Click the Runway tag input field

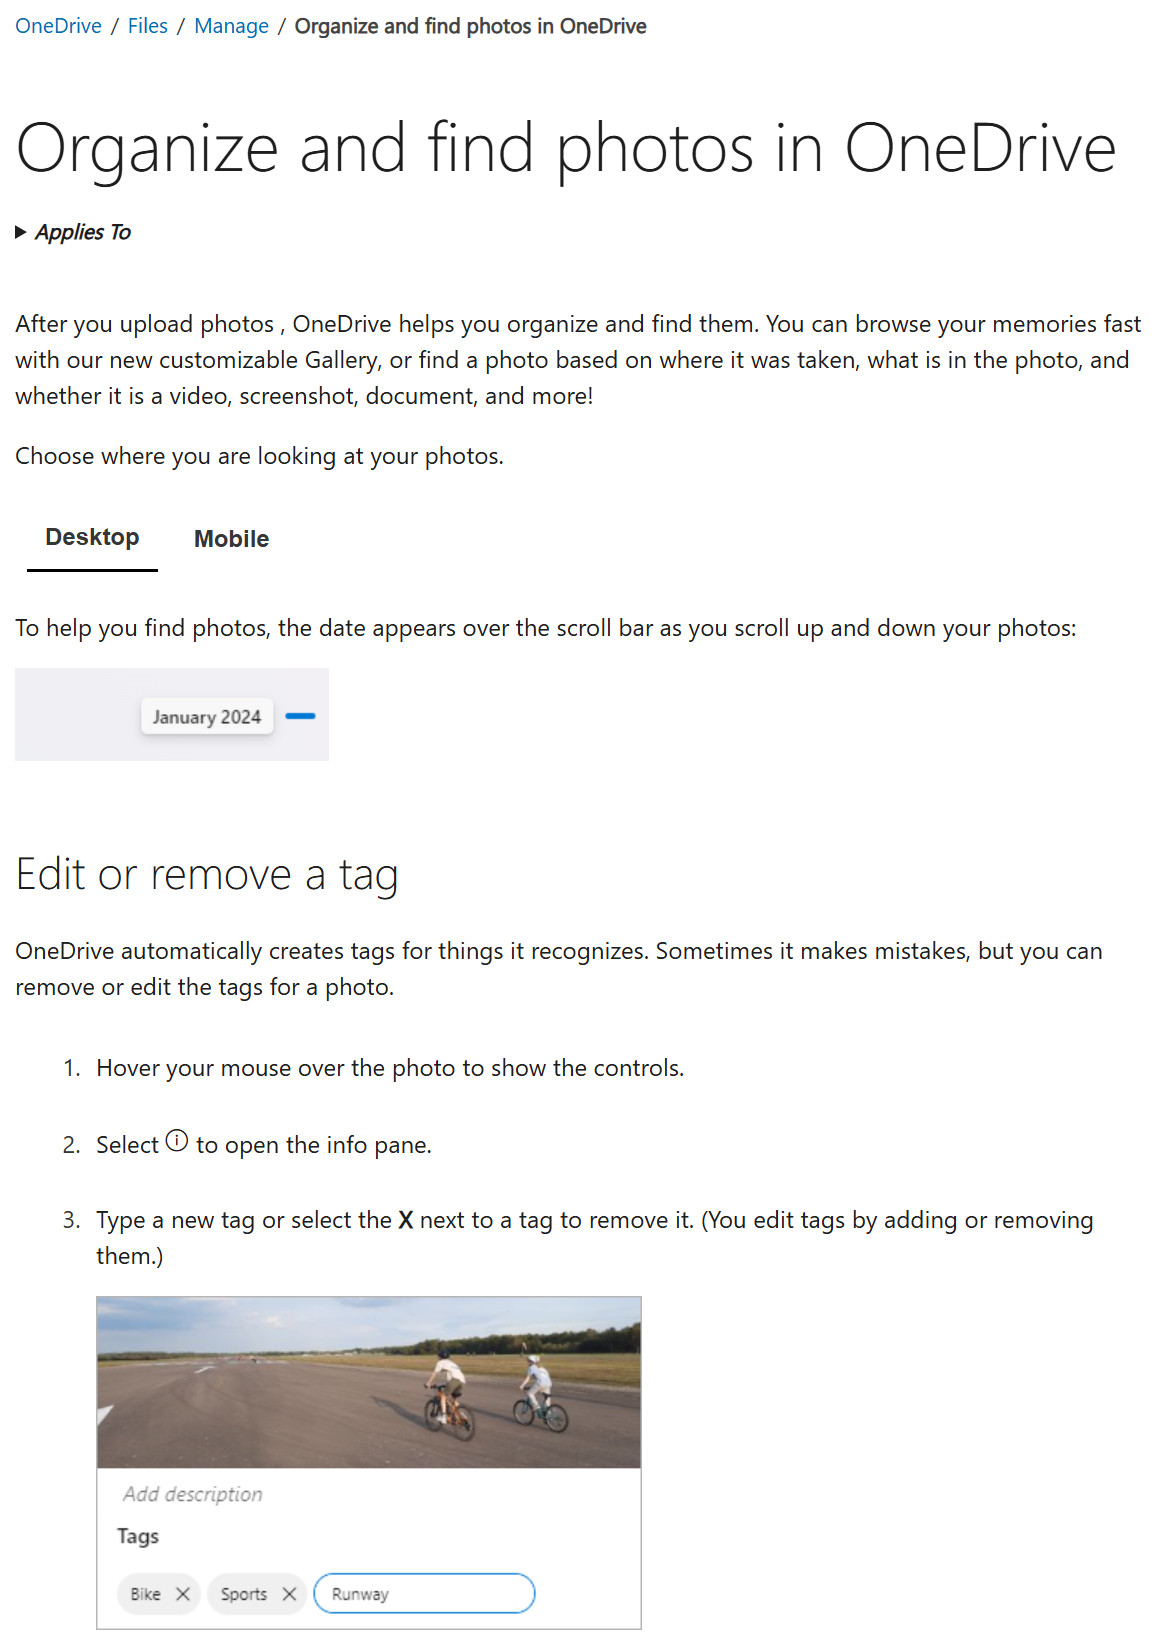424,1593
